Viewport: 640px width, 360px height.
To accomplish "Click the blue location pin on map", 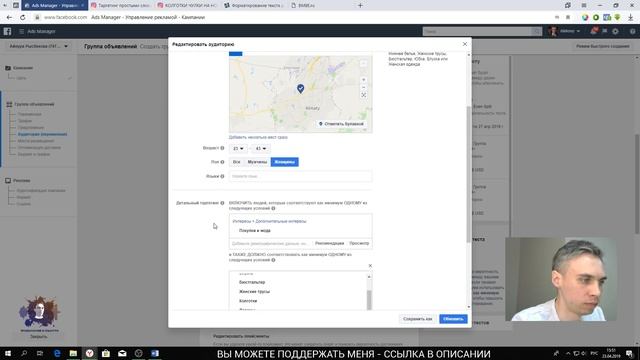I will point(300,88).
